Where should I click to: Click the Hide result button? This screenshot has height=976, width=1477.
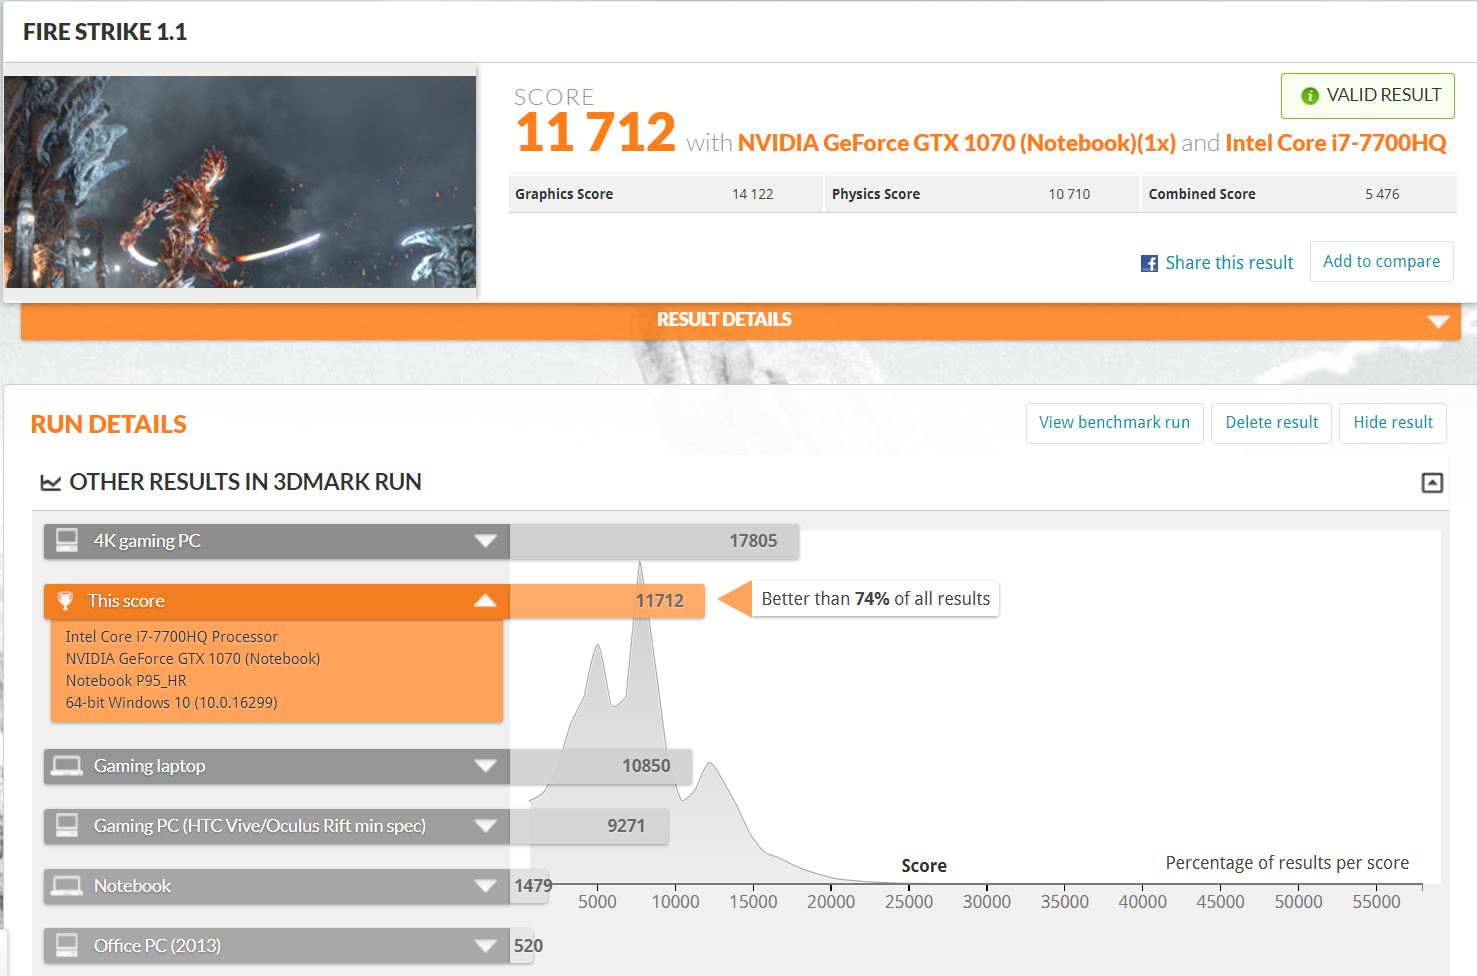click(1393, 422)
